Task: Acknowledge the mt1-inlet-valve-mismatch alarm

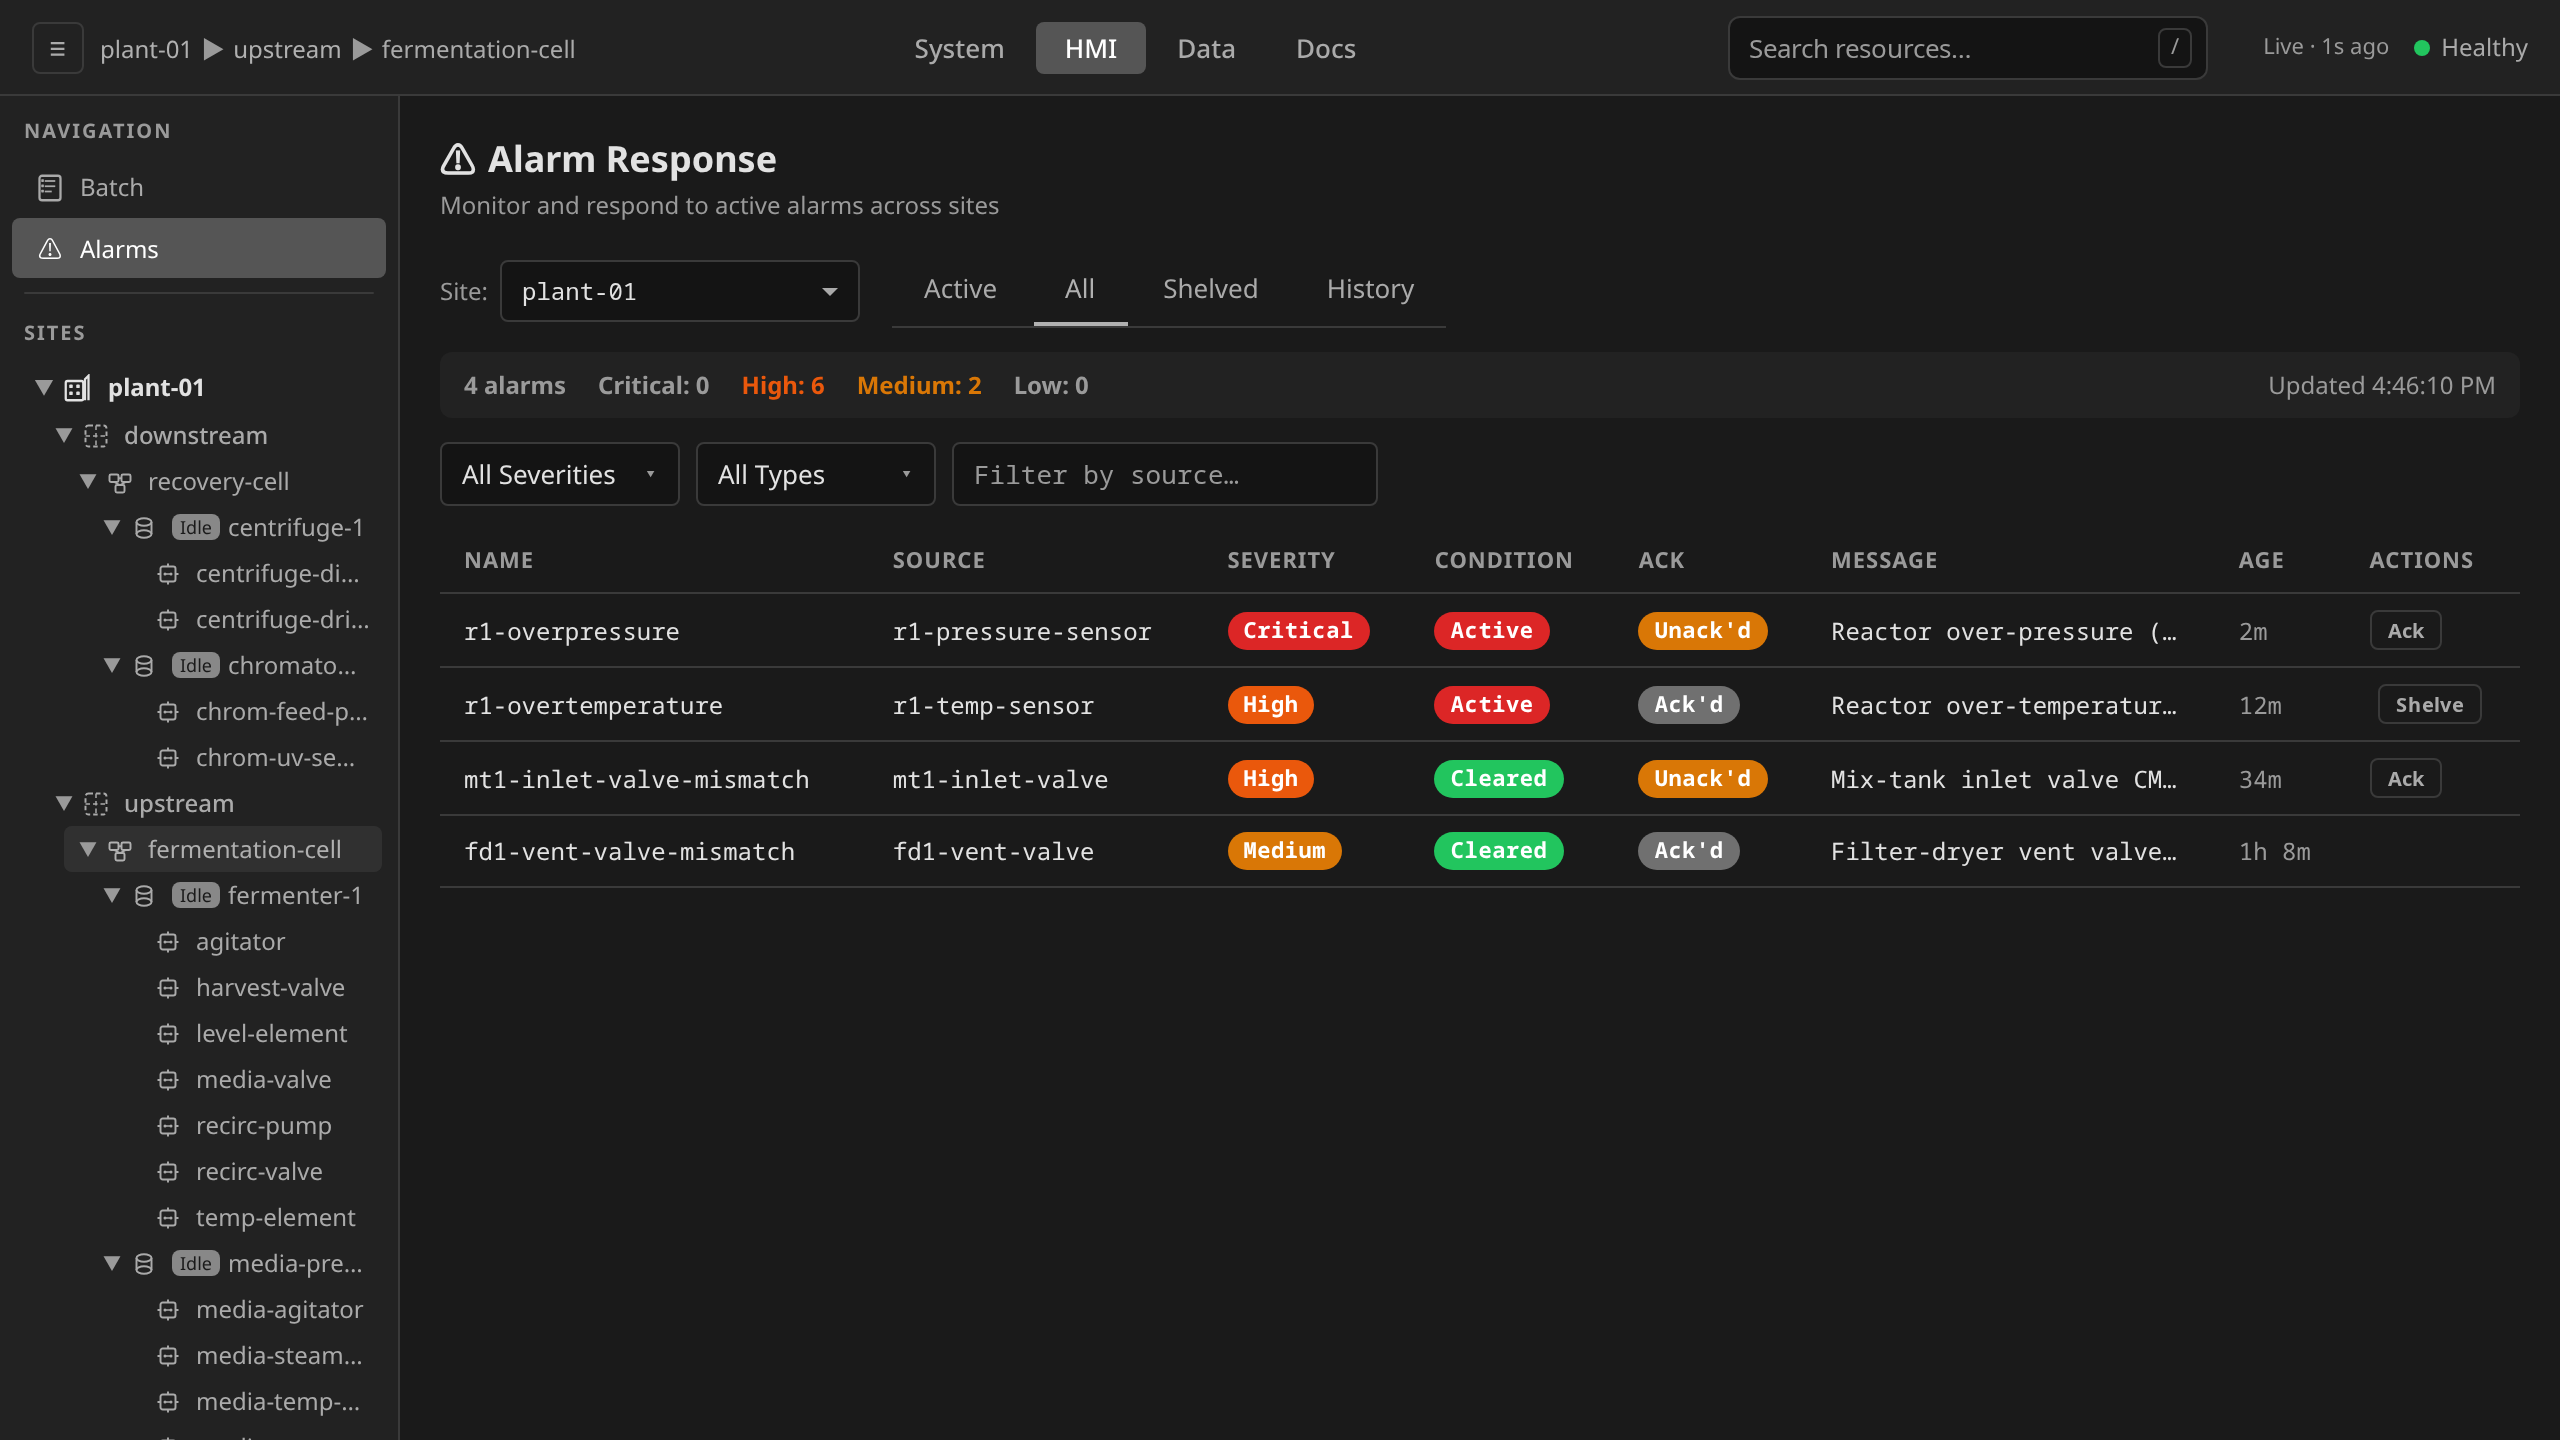Action: (x=2405, y=779)
